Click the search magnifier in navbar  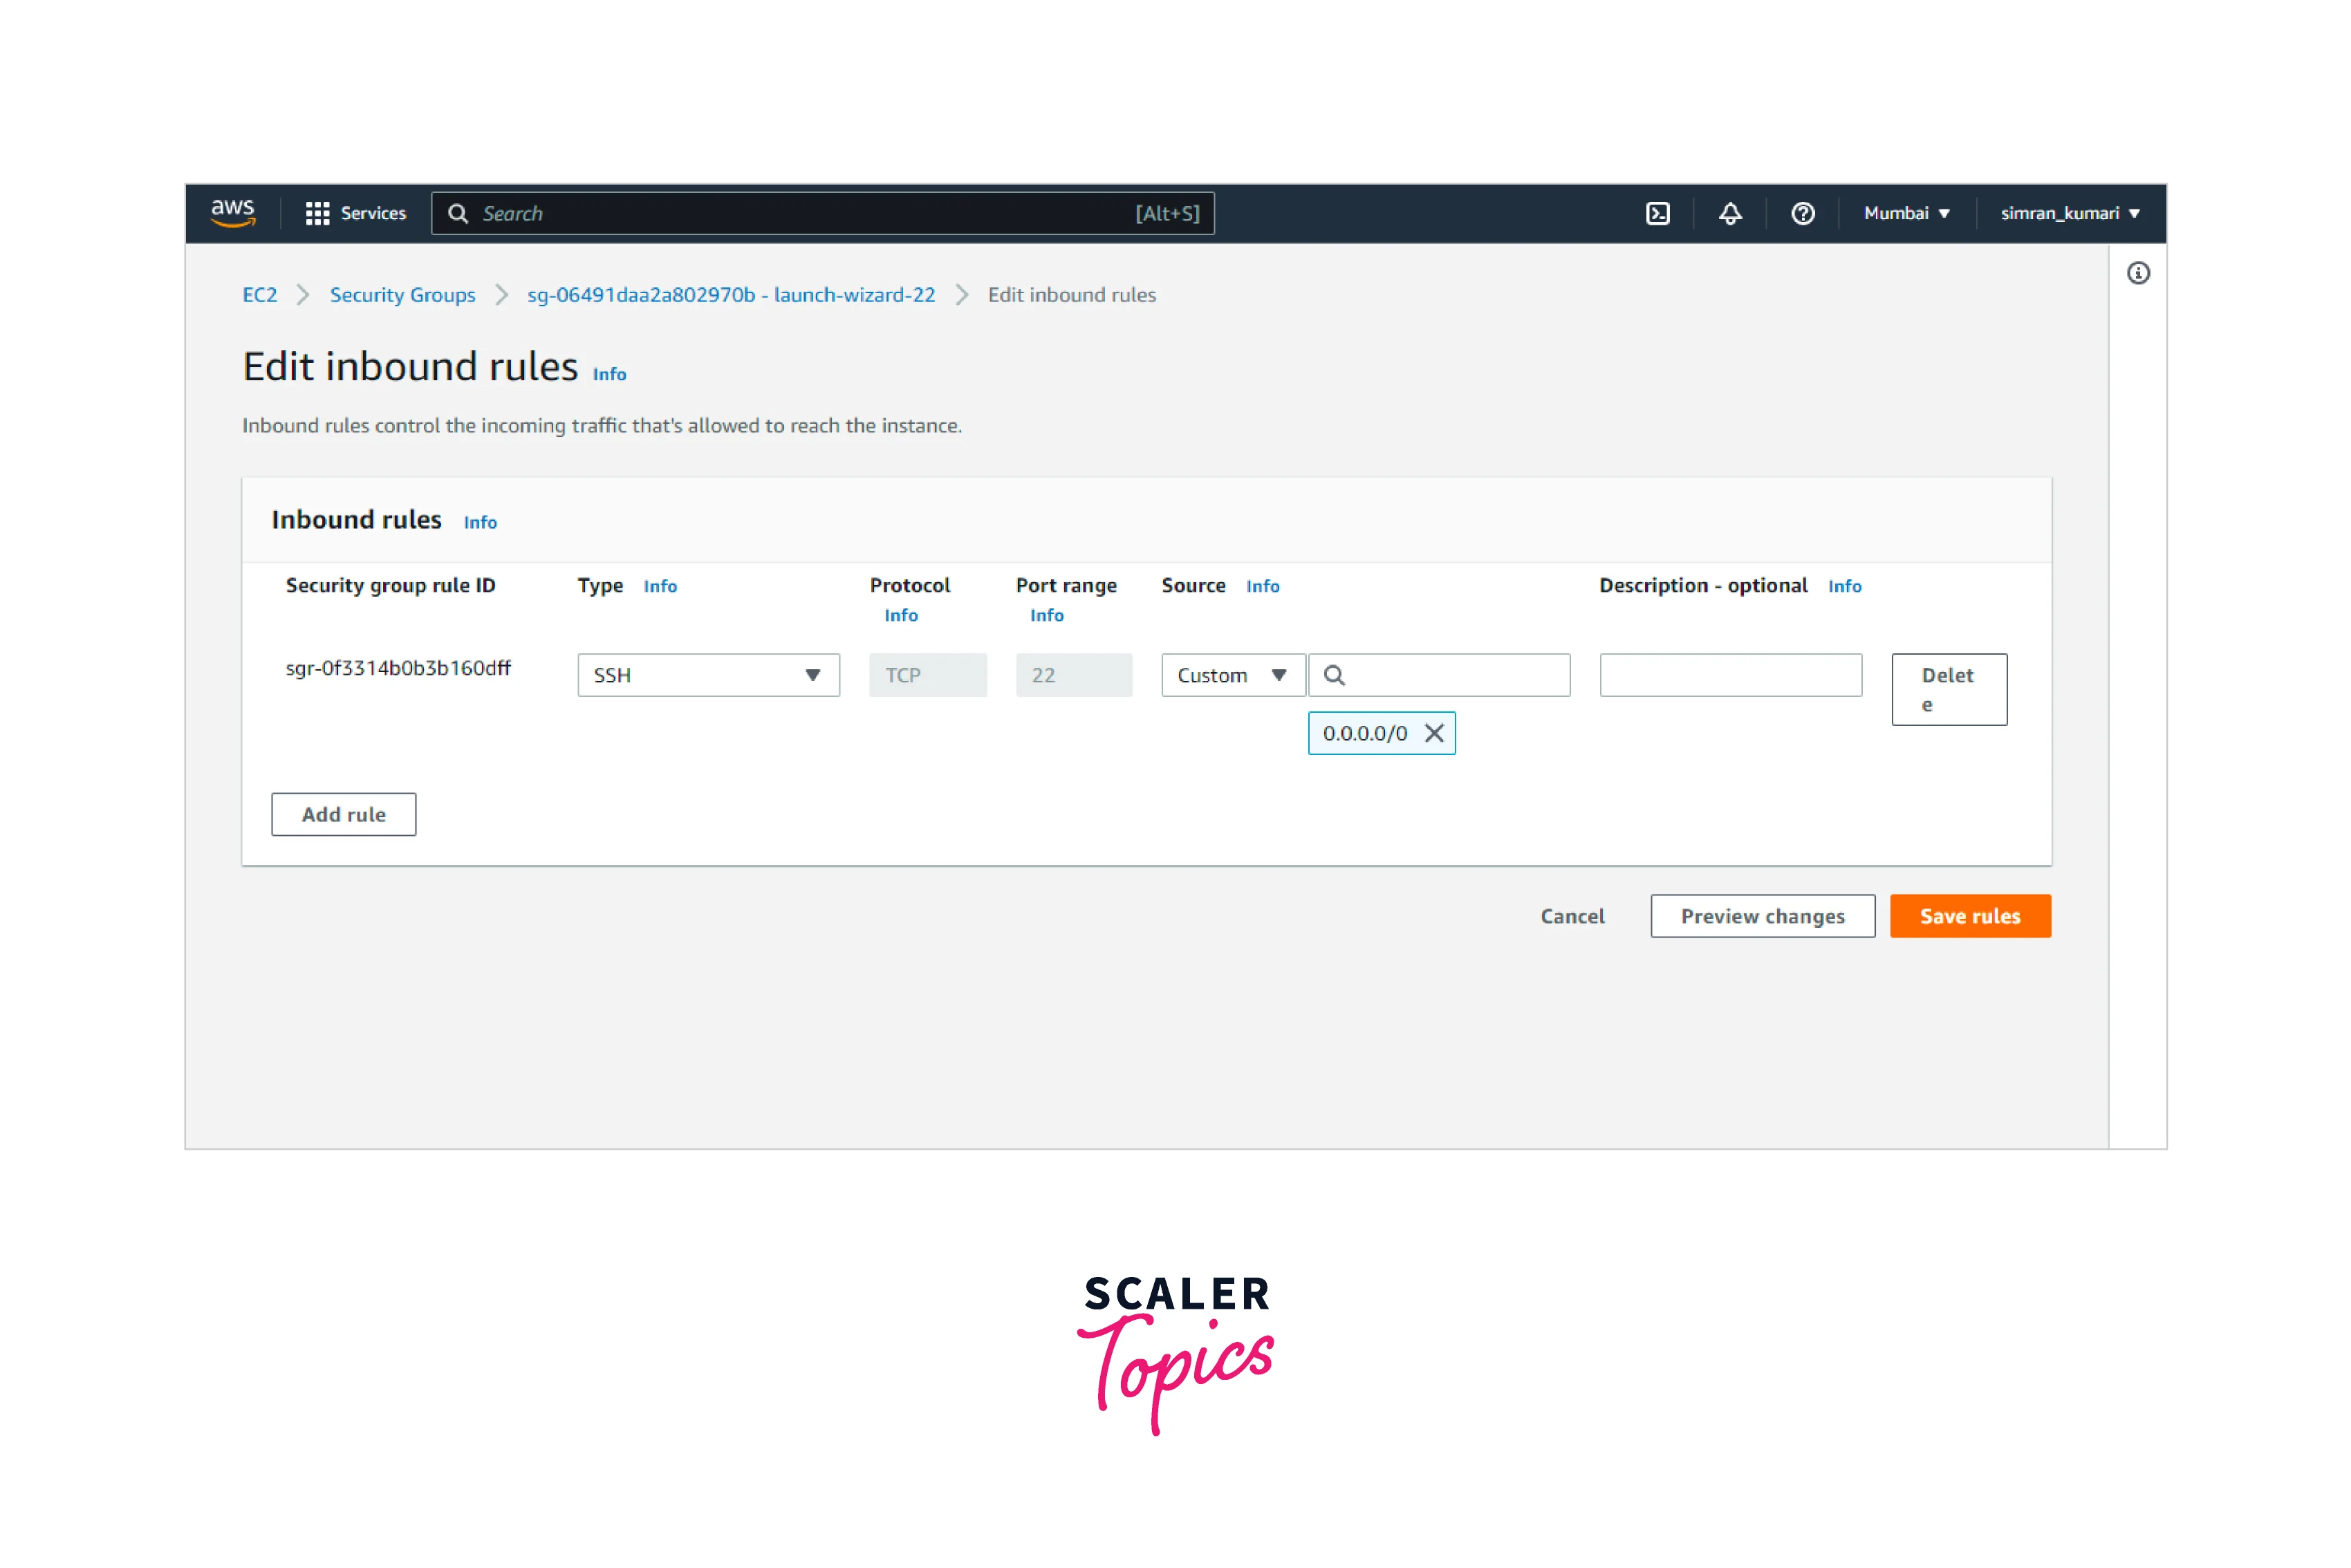coord(458,213)
